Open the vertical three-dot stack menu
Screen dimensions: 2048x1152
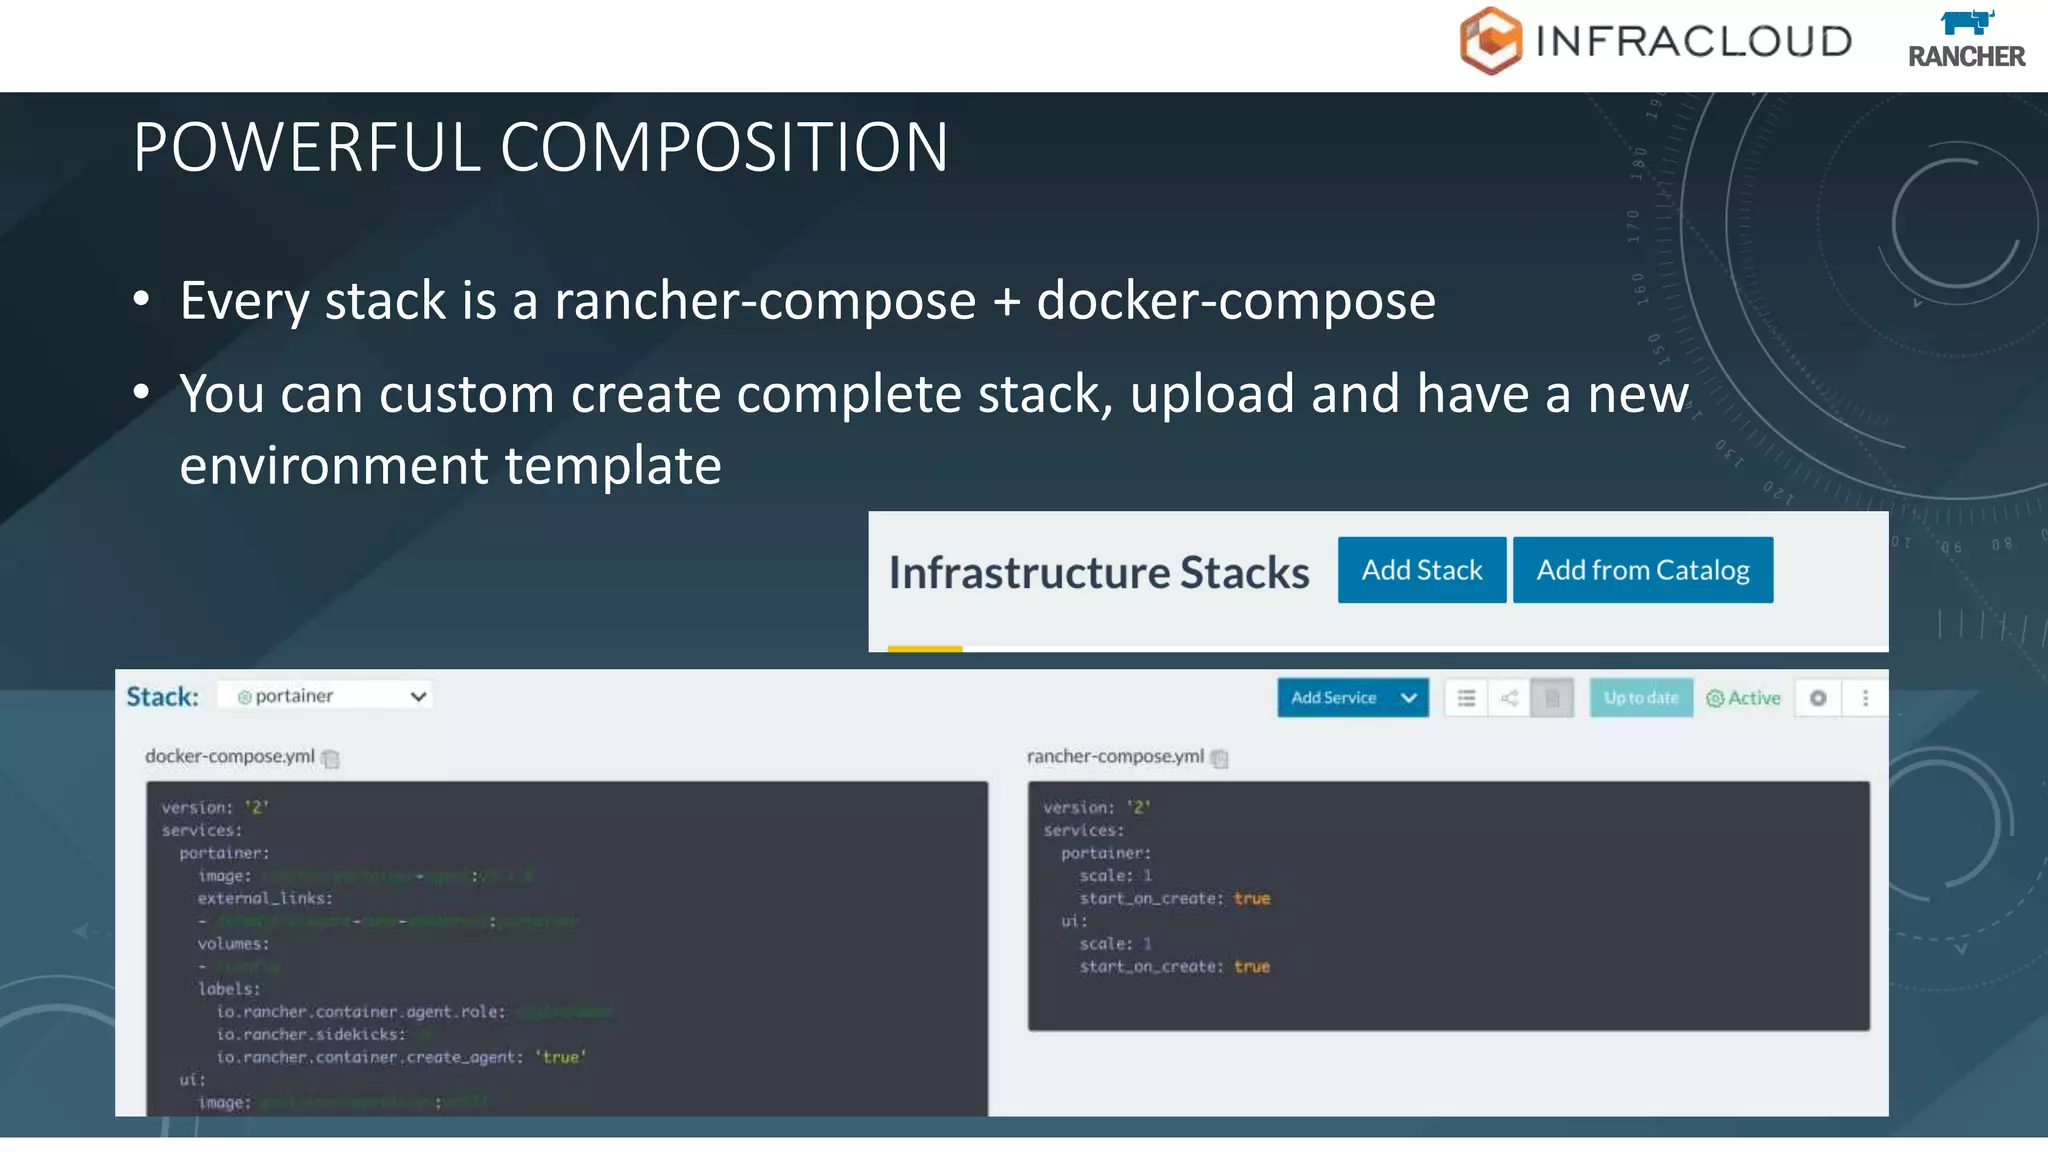[1865, 698]
